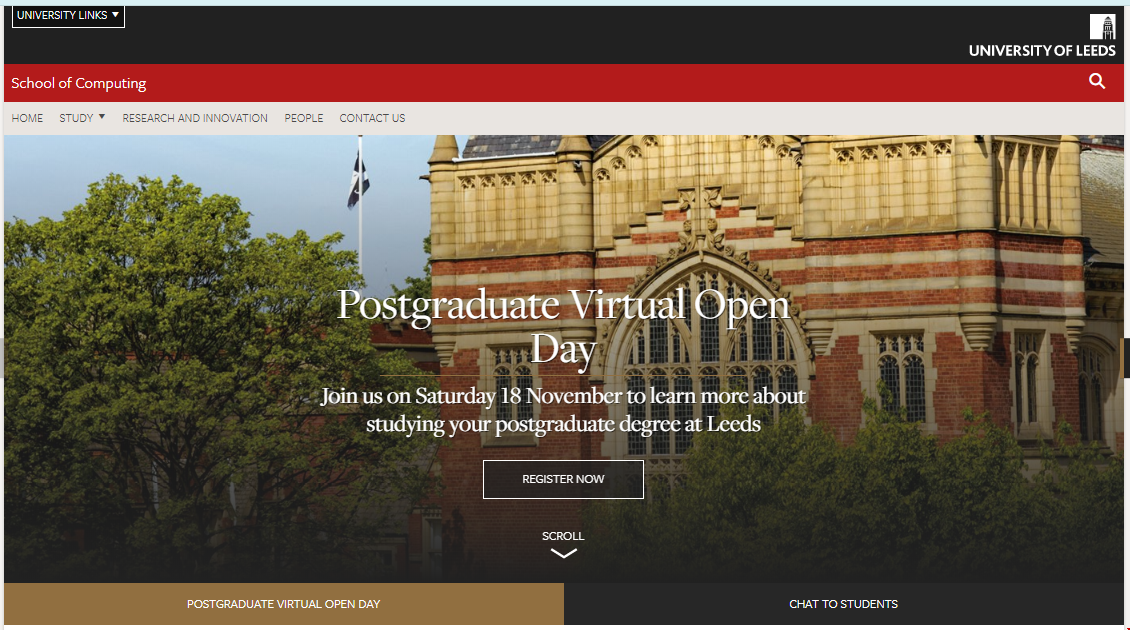Viewport: 1130px width, 630px height.
Task: Click the University of Leeds tower logo
Action: pos(1102,27)
